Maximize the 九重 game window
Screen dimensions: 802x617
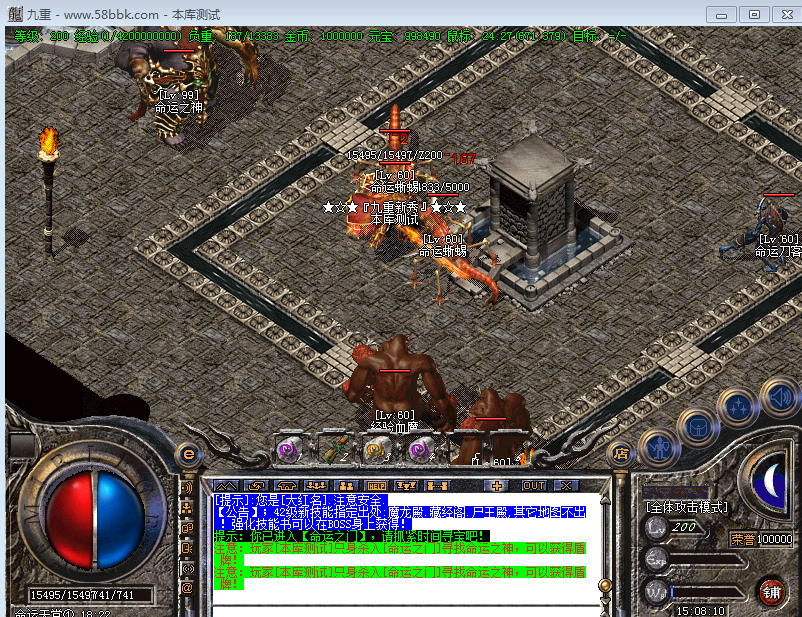coord(754,15)
